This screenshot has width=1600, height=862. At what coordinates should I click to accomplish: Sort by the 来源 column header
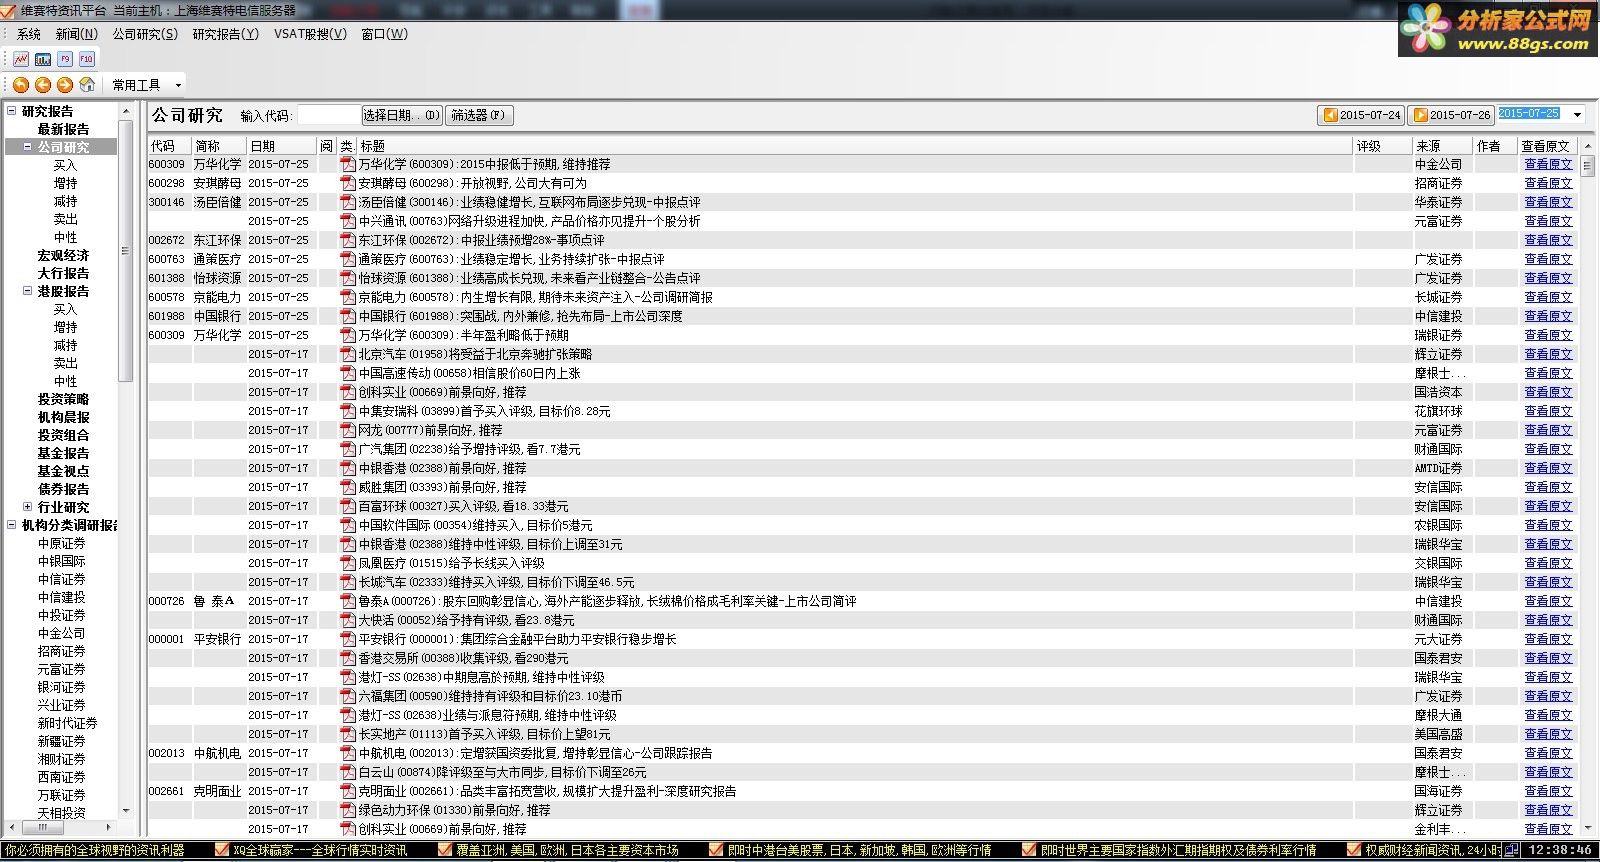pyautogui.click(x=1443, y=146)
